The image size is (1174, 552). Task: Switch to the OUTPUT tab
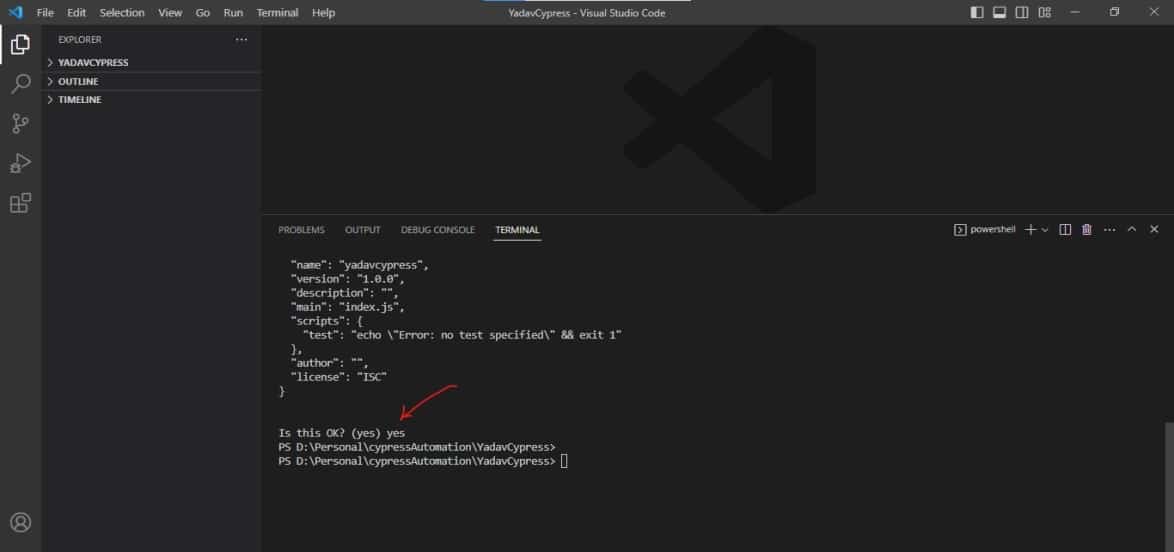pos(362,230)
